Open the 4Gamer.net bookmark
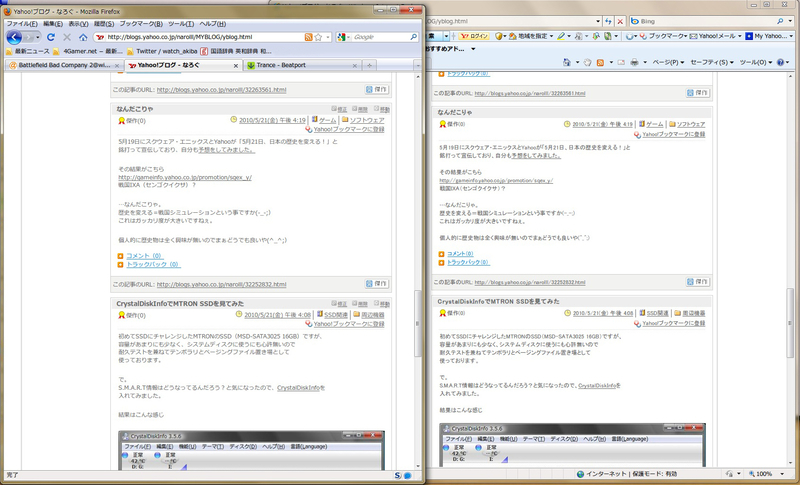This screenshot has height=485, width=800. click(x=88, y=51)
